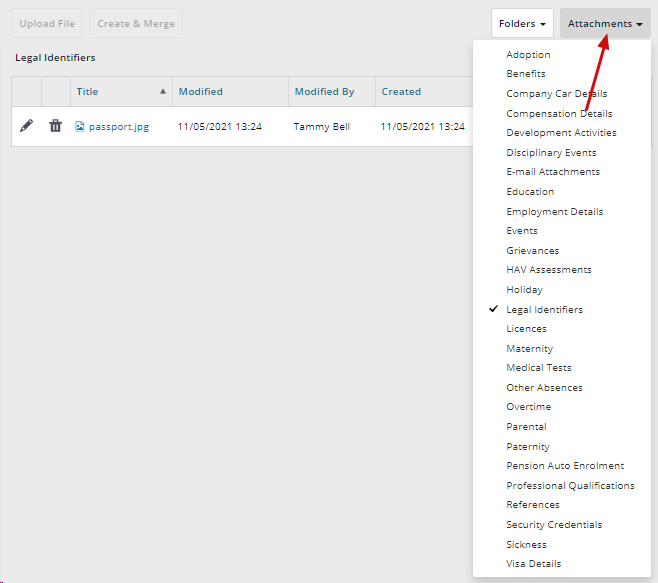The width and height of the screenshot is (658, 583).
Task: Select Adoption from the Attachments menu
Action: pyautogui.click(x=528, y=55)
